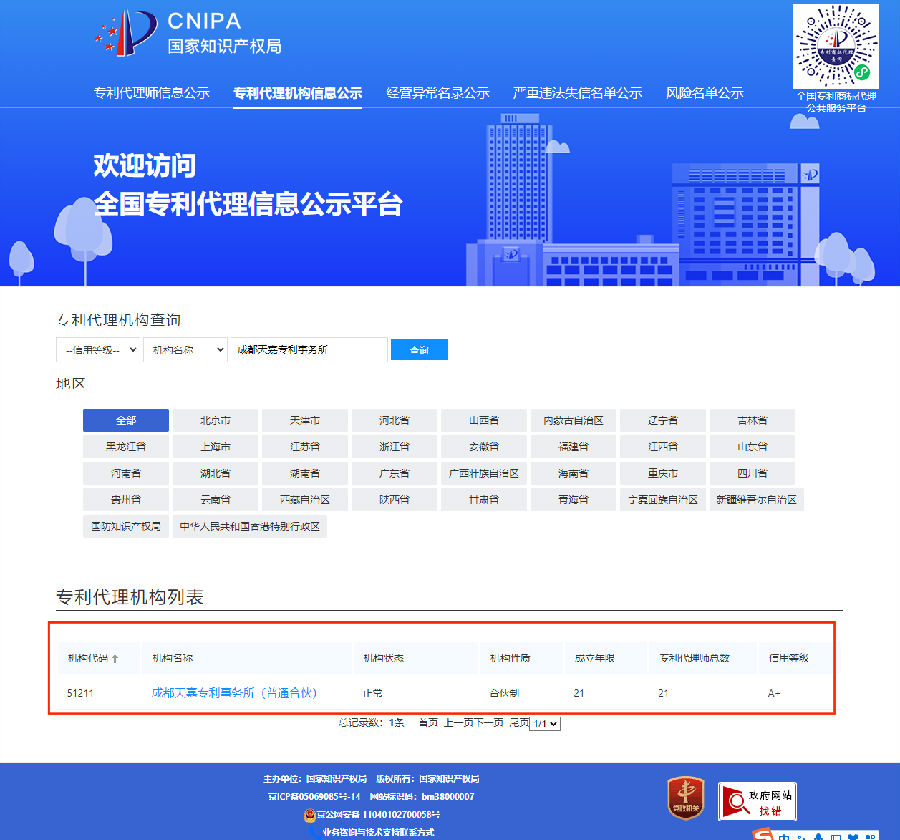Select 中华人民共和国香港特别行政区 region
Image resolution: width=900 pixels, height=840 pixels.
coord(250,526)
